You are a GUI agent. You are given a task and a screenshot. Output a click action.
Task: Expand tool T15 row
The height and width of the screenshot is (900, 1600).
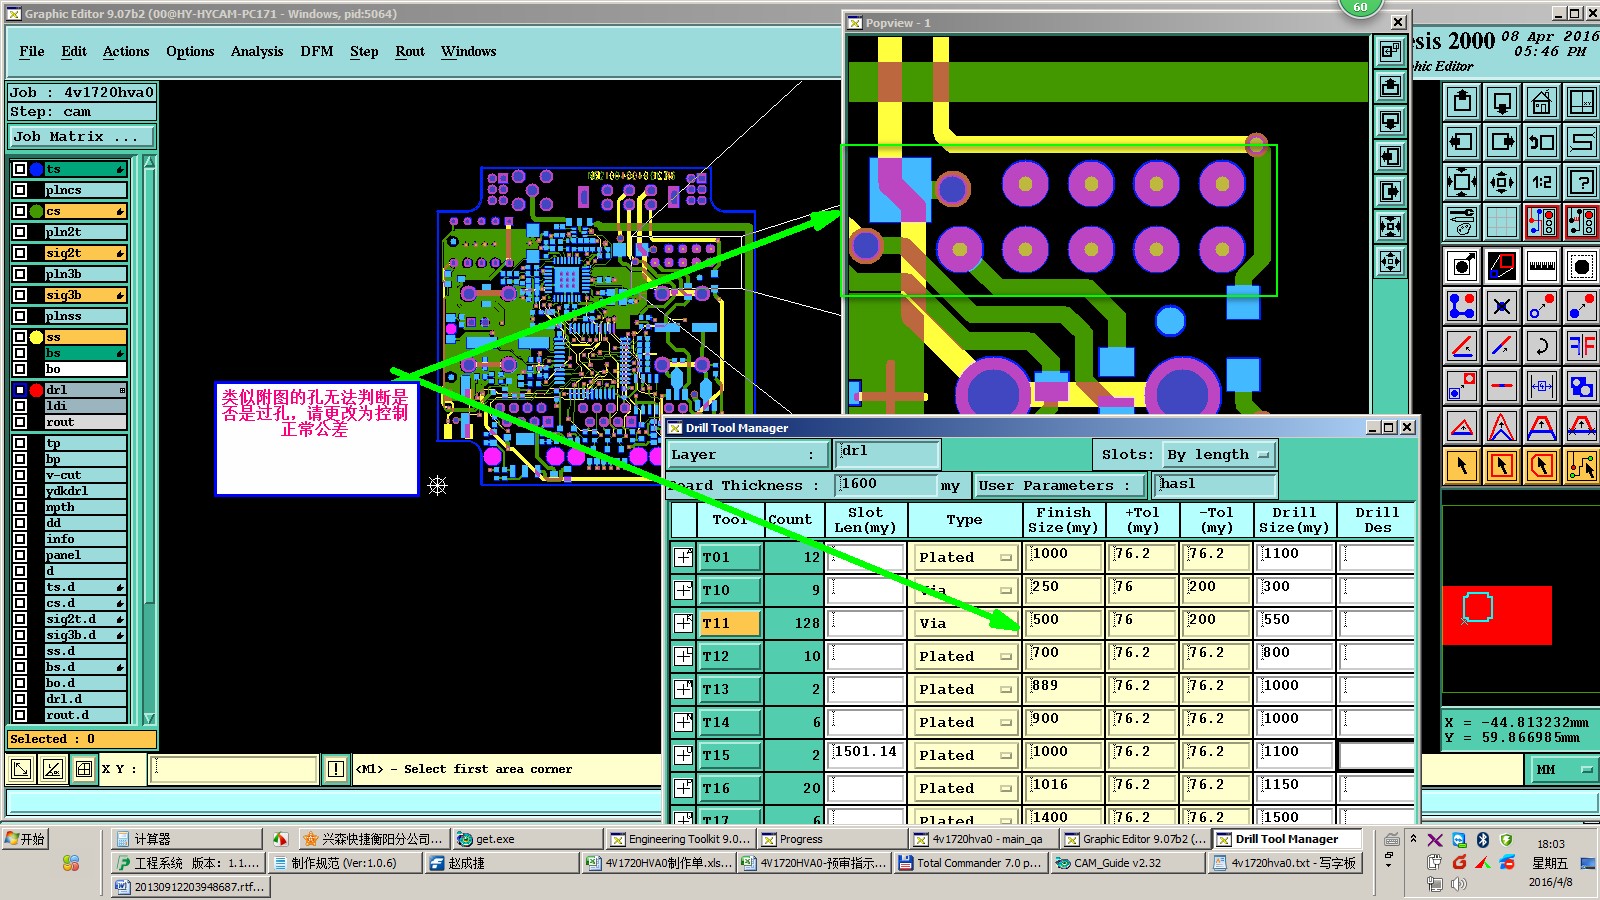pos(683,755)
